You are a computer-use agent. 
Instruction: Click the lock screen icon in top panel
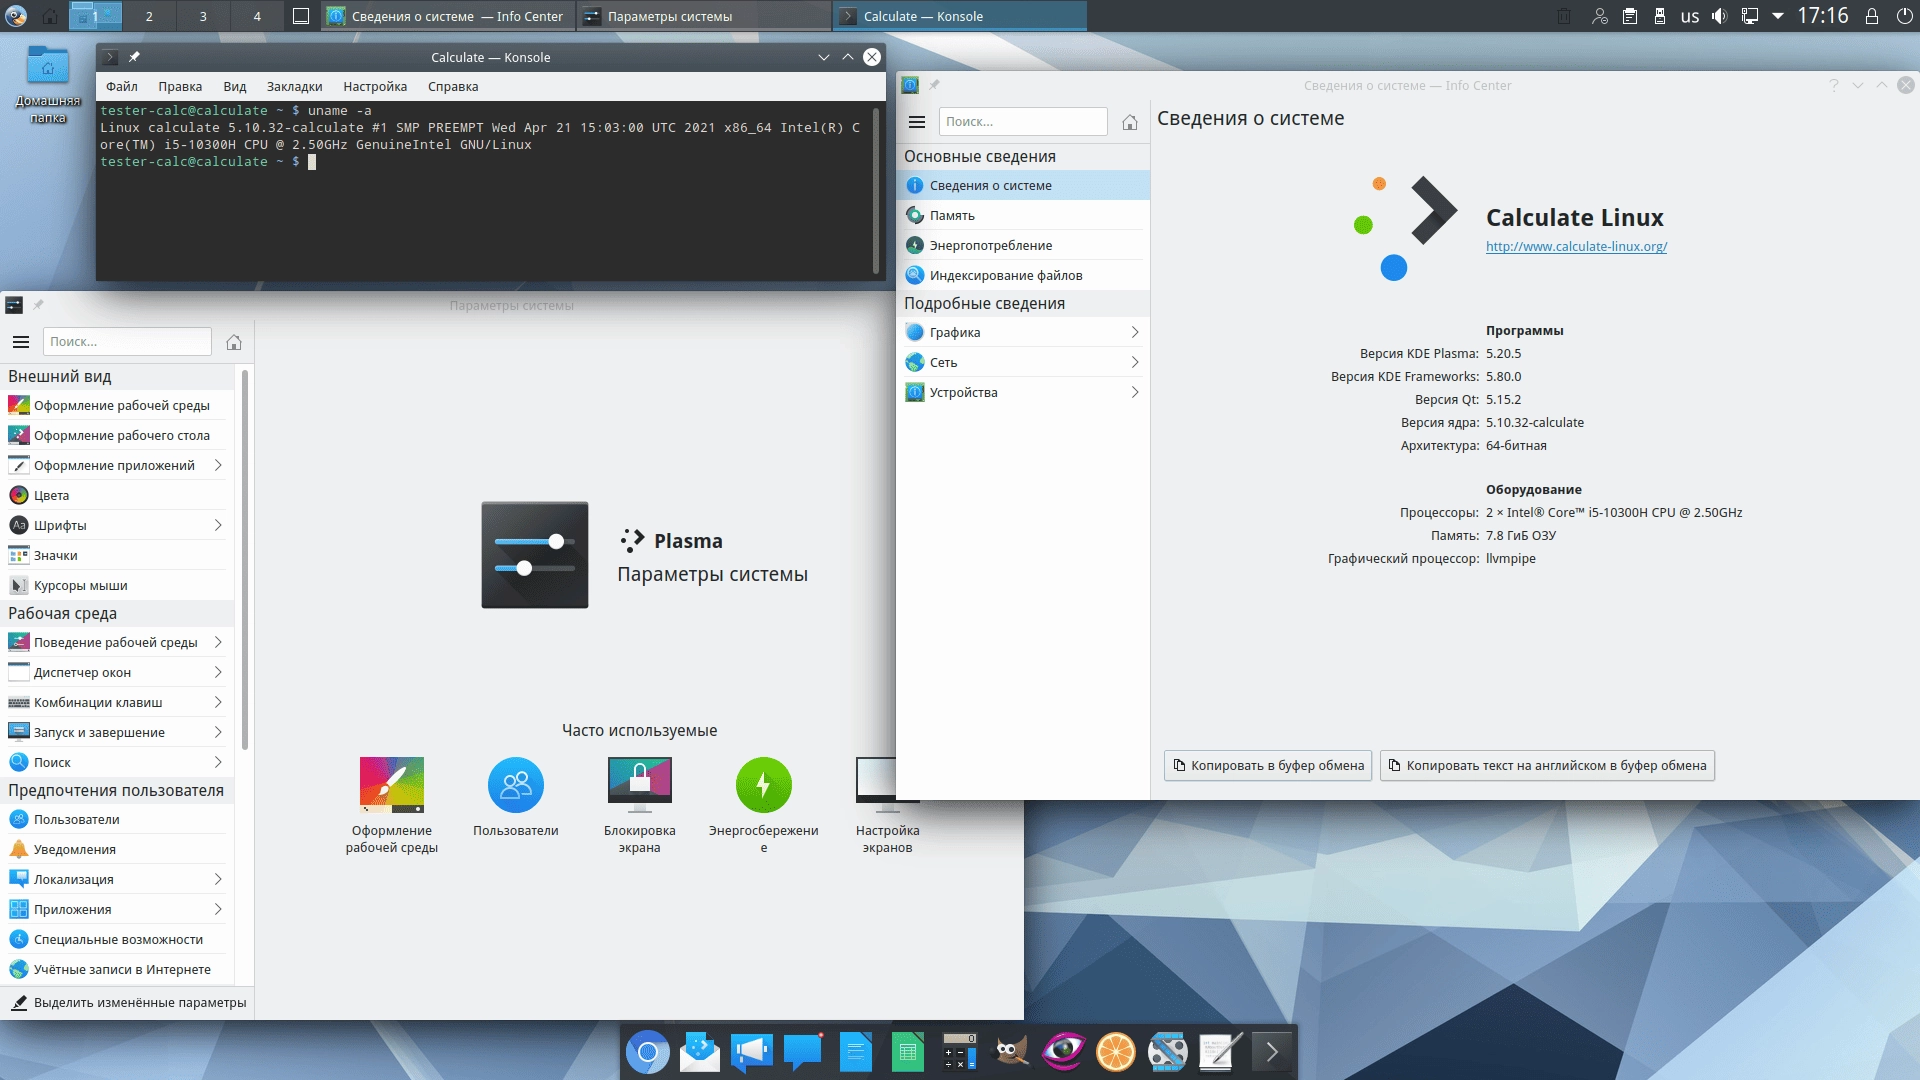click(1872, 16)
